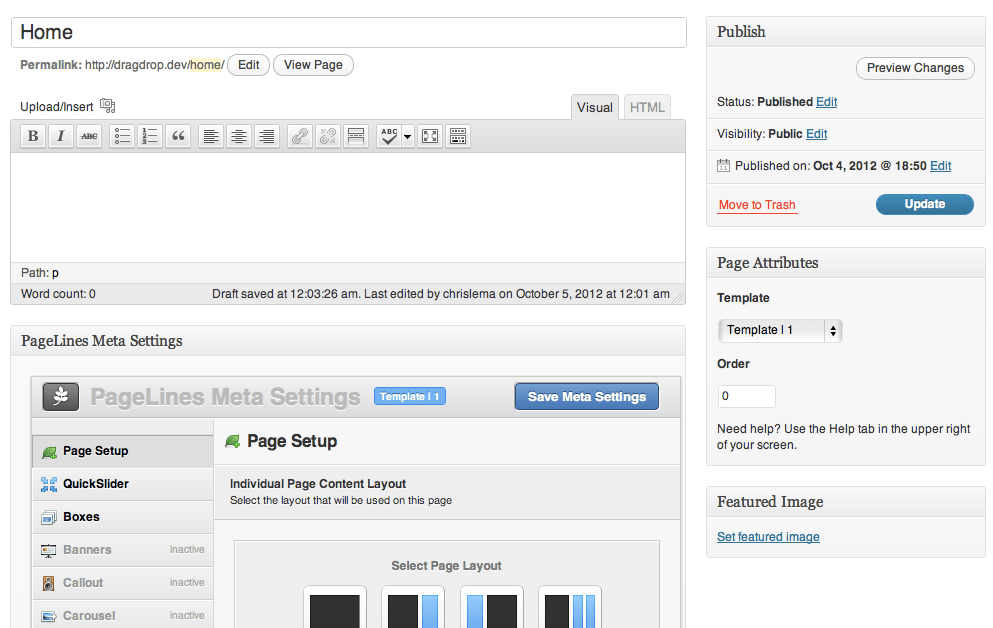The image size is (993, 628).
Task: Click the insert link icon
Action: [299, 137]
